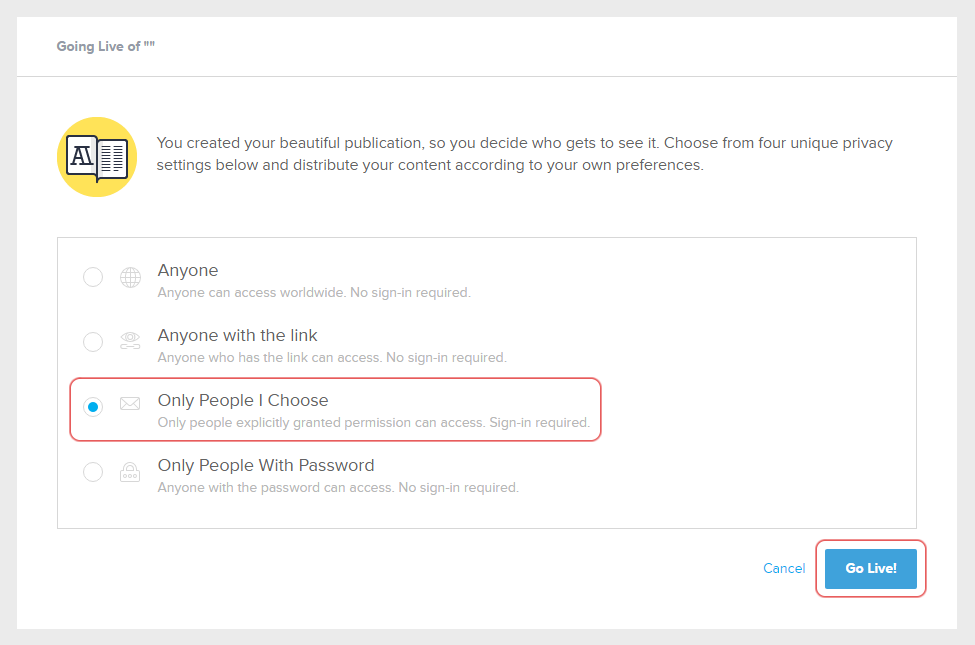Click "Anyone with the password can access" description
This screenshot has height=645, width=975.
tap(338, 488)
